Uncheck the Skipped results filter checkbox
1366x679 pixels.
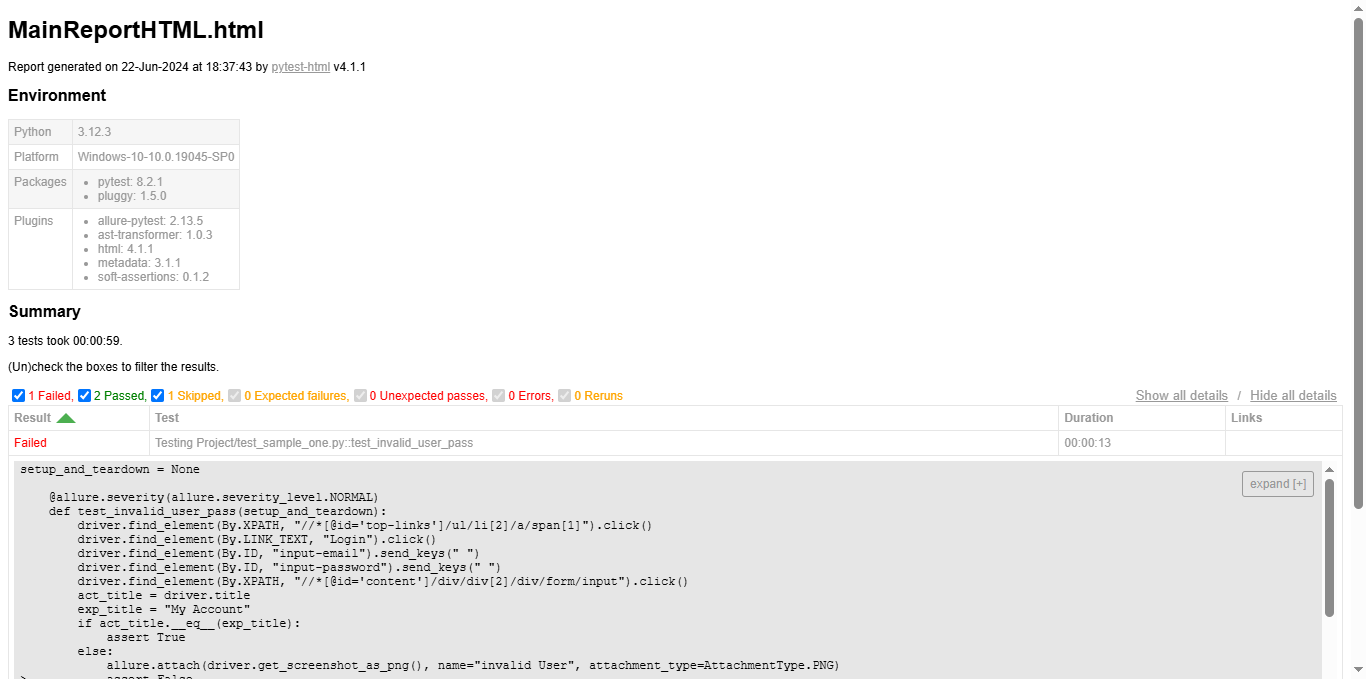pos(158,396)
